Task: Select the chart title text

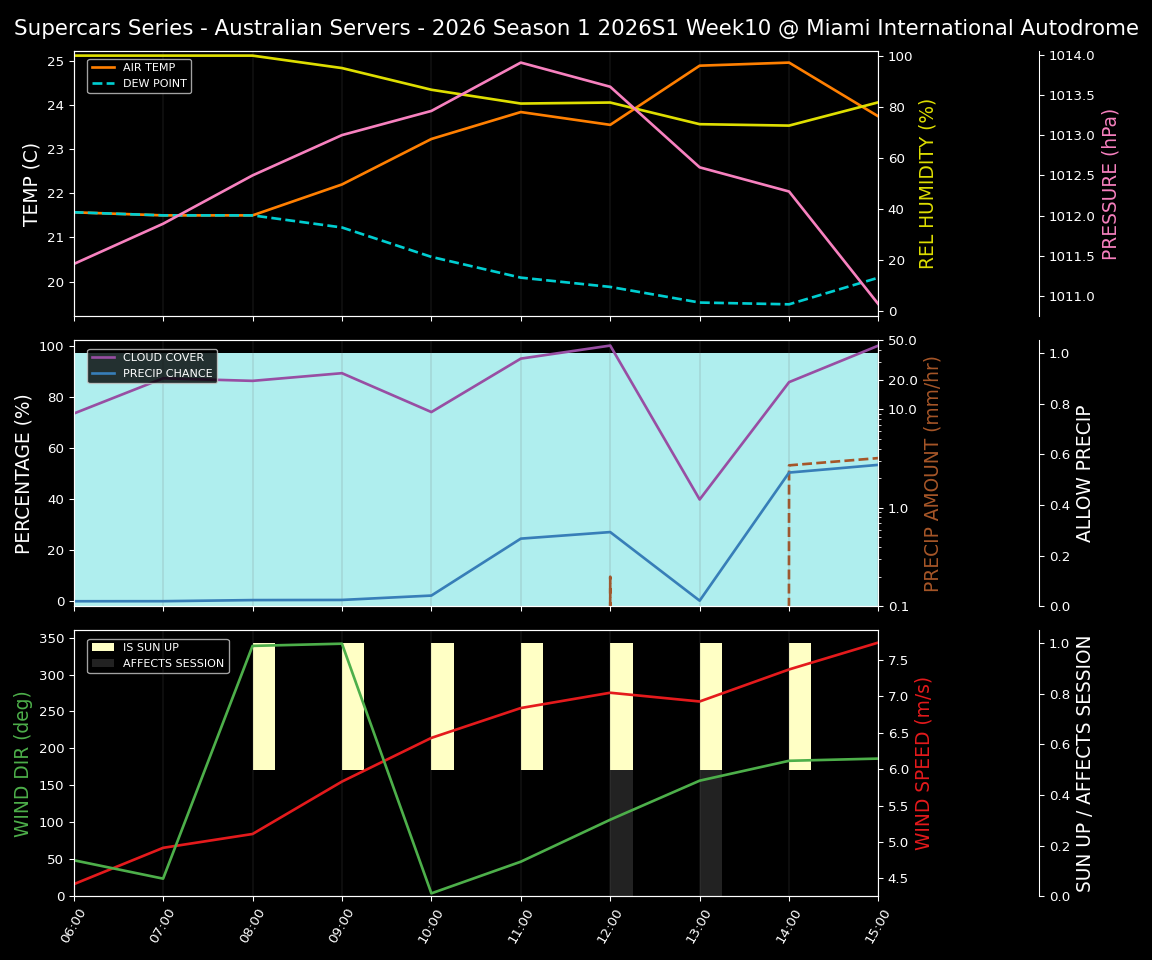Action: [576, 27]
